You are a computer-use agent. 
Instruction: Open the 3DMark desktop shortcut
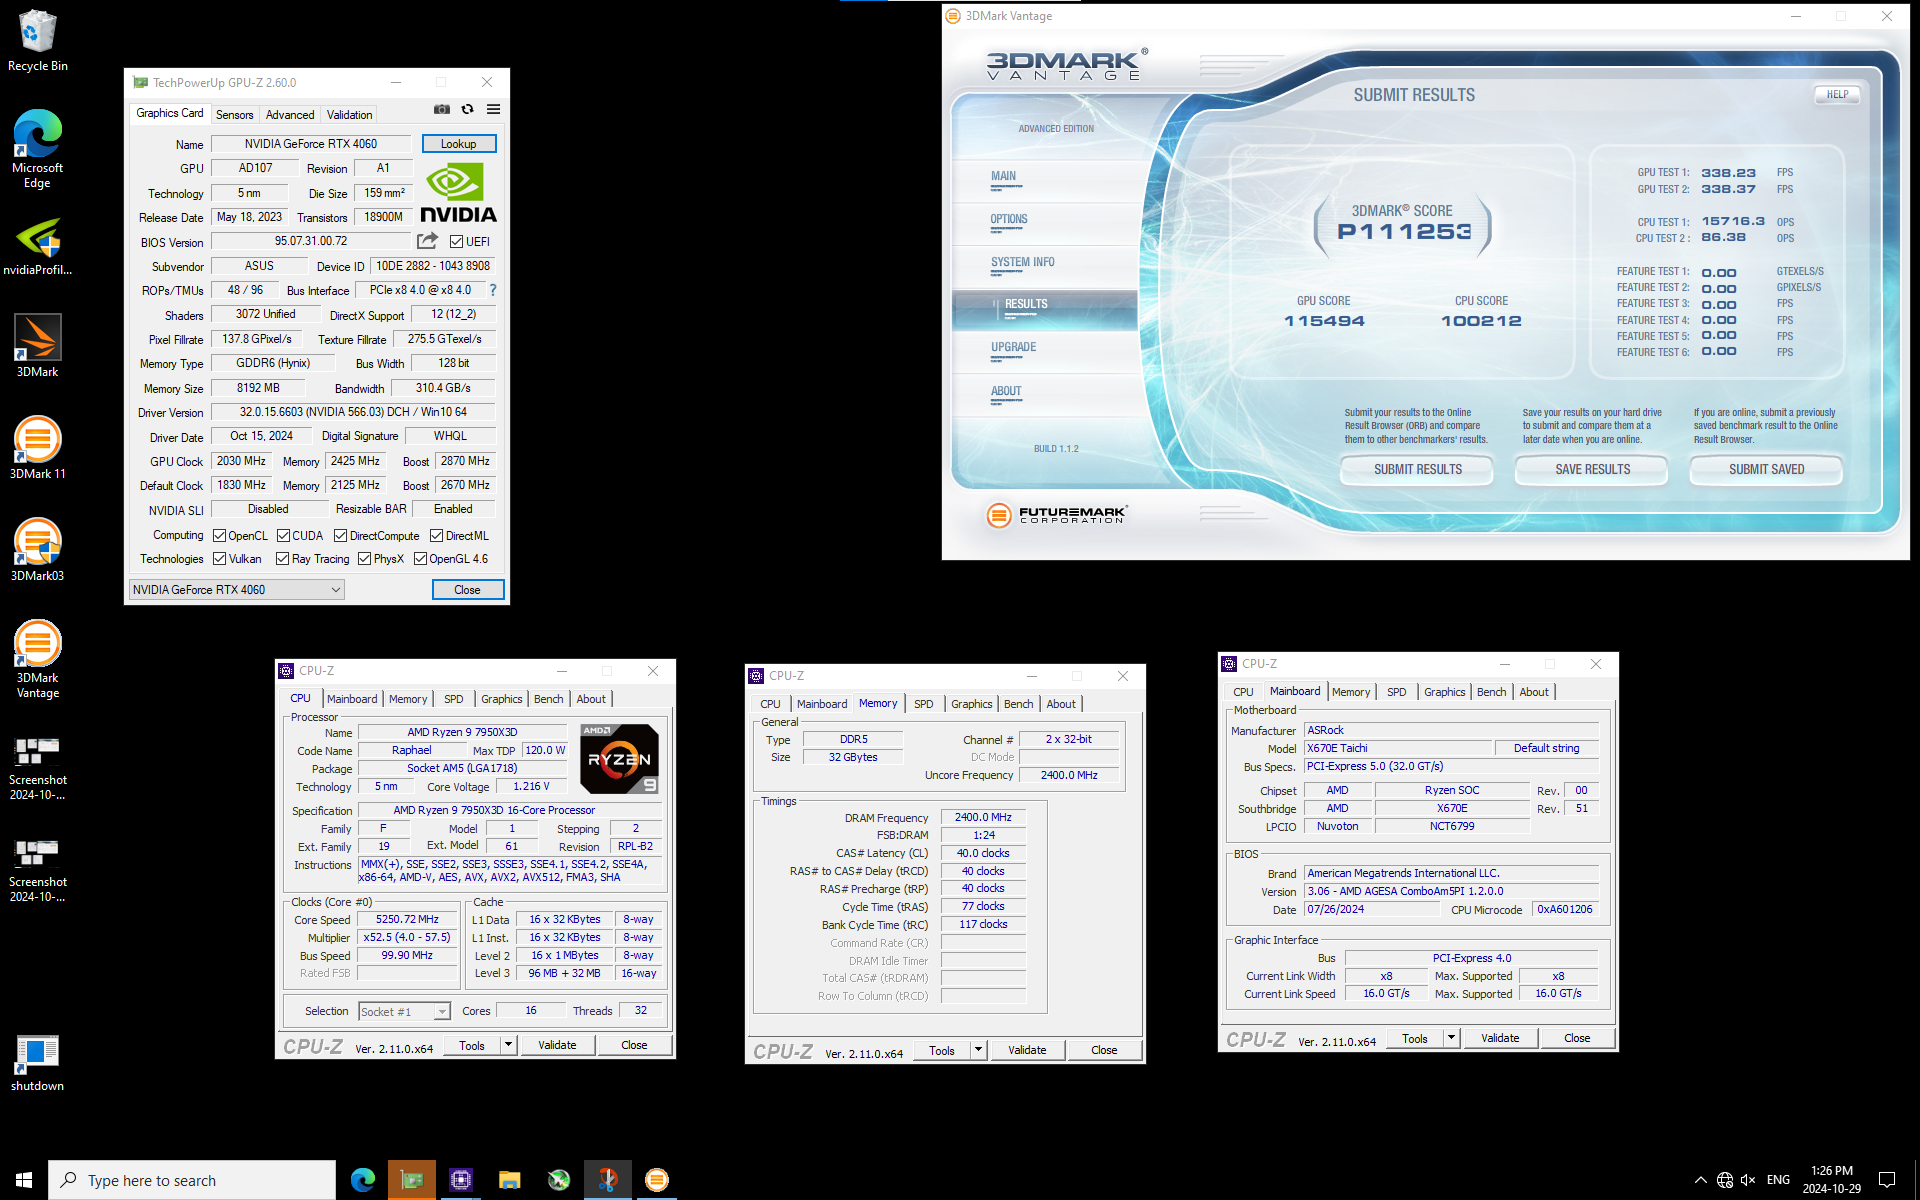pos(38,346)
